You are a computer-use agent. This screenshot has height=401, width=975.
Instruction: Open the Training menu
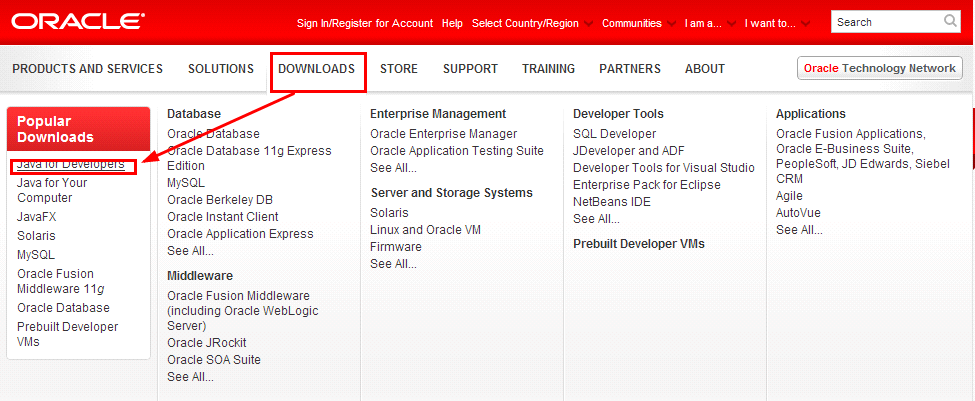tap(548, 69)
